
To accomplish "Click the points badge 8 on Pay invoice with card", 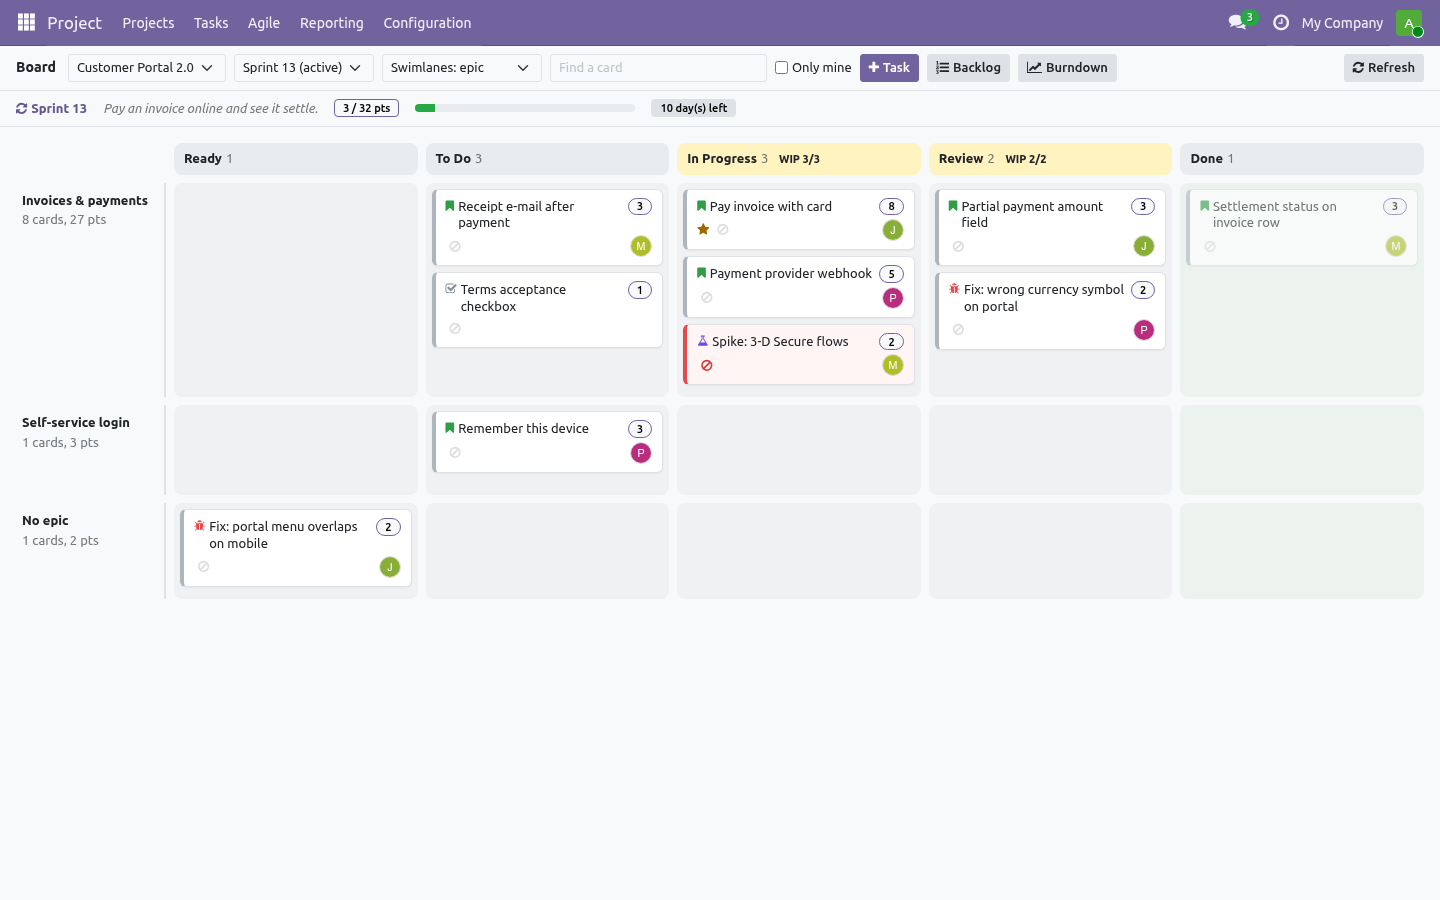I will 891,206.
